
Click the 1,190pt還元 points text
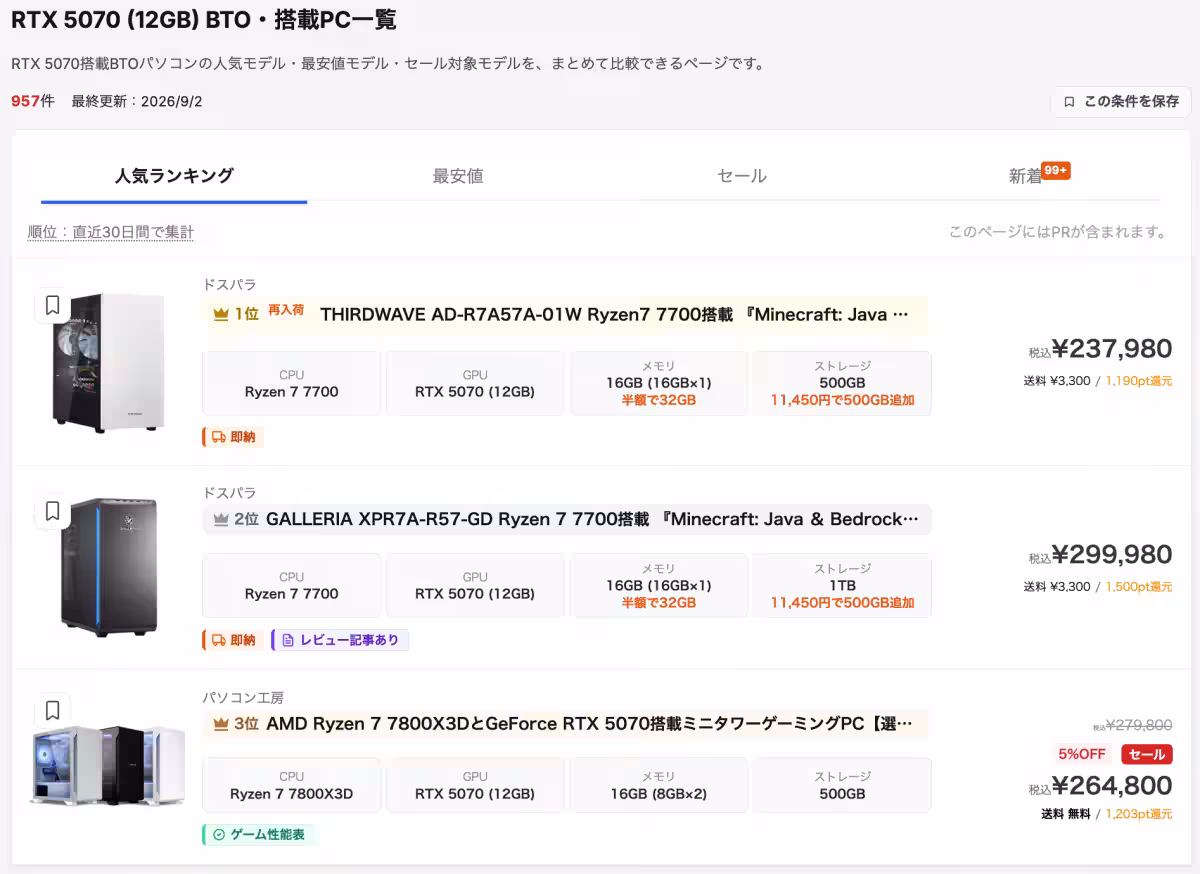1139,381
